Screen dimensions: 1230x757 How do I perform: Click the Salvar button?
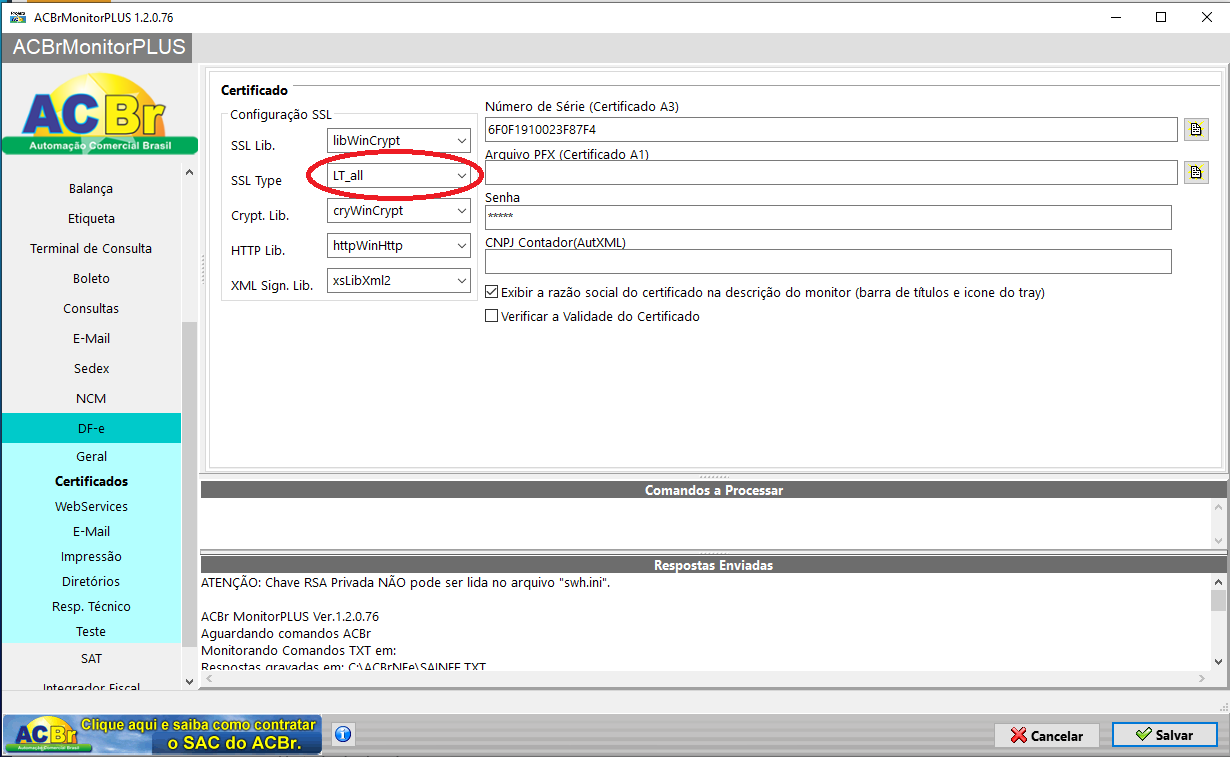click(x=1164, y=735)
